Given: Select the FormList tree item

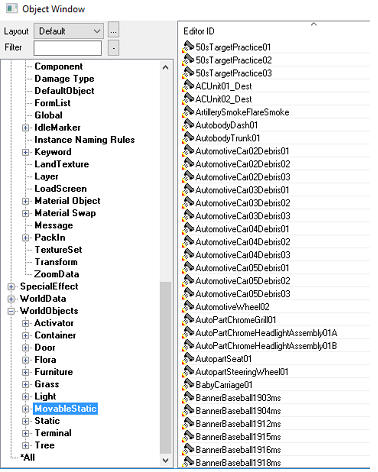Looking at the screenshot, I should pyautogui.click(x=52, y=103).
